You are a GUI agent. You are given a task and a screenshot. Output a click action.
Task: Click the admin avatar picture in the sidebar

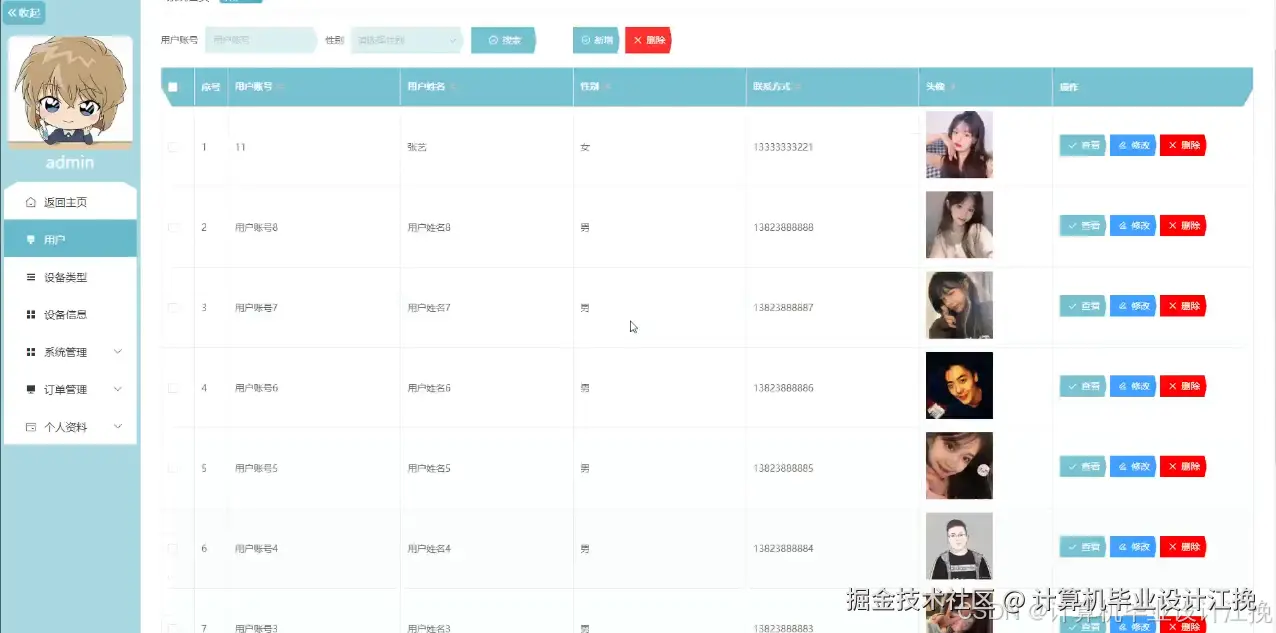[x=70, y=92]
